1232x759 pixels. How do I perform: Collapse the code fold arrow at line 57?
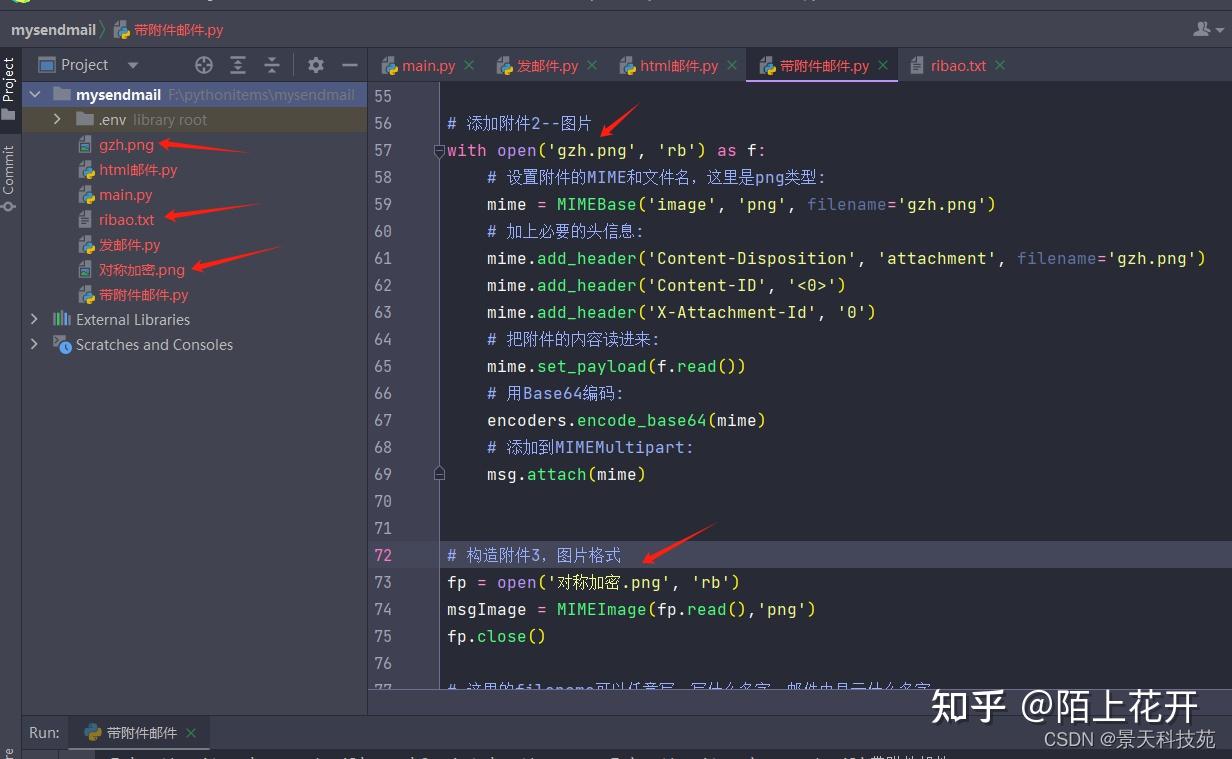click(439, 150)
